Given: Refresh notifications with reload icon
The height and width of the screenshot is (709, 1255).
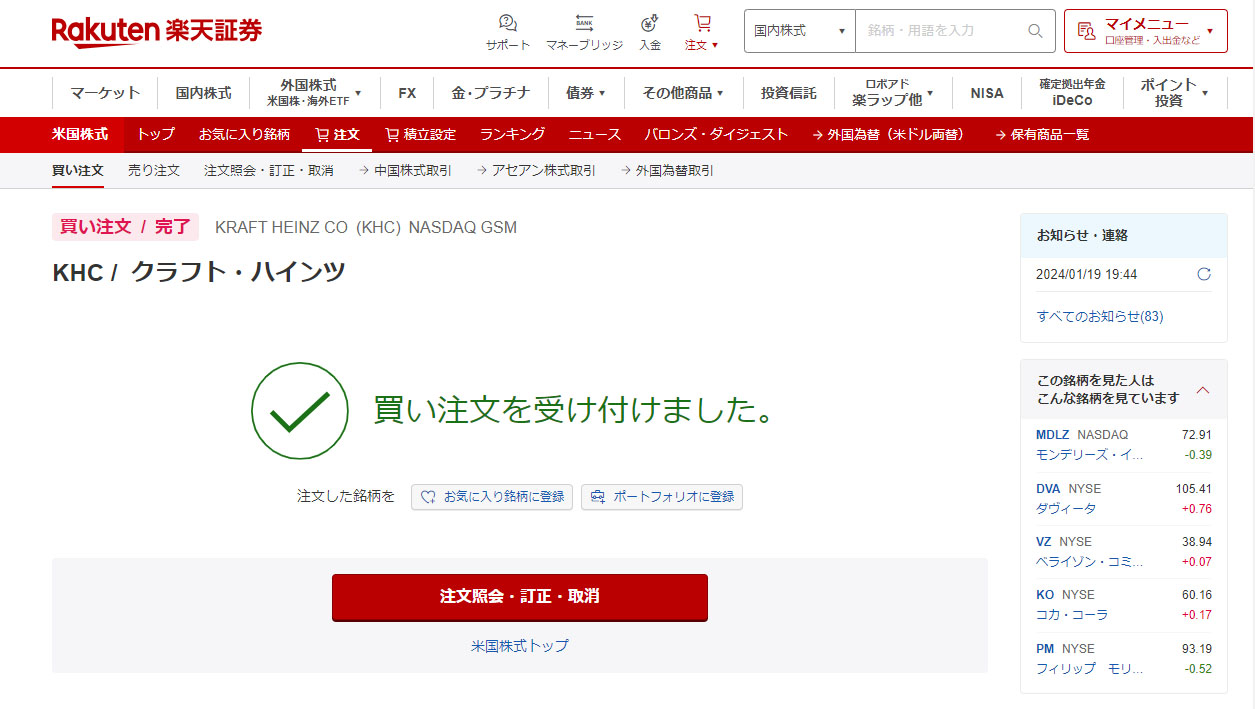Looking at the screenshot, I should coord(1204,274).
